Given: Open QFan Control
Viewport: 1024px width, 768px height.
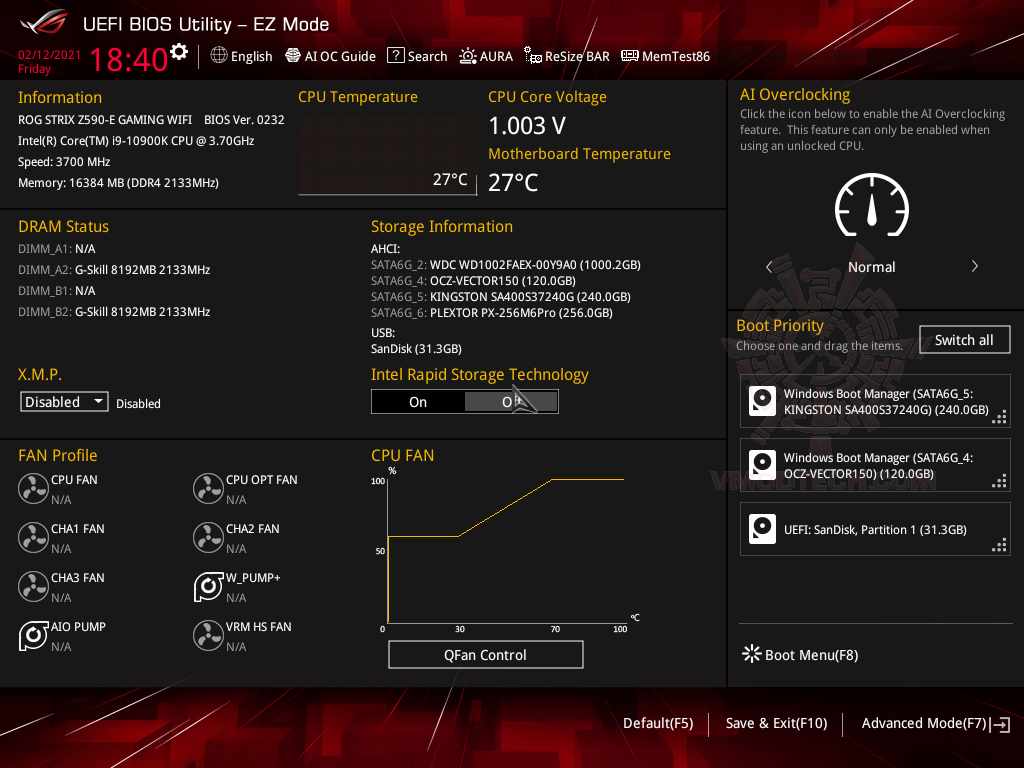Looking at the screenshot, I should (x=485, y=654).
